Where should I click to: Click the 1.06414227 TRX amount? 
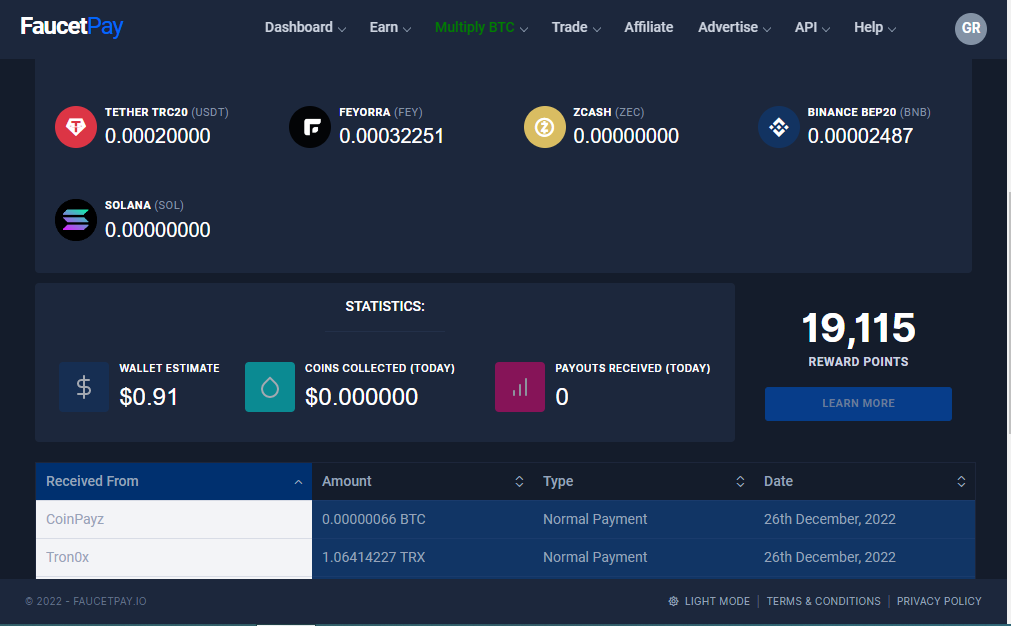tap(373, 558)
